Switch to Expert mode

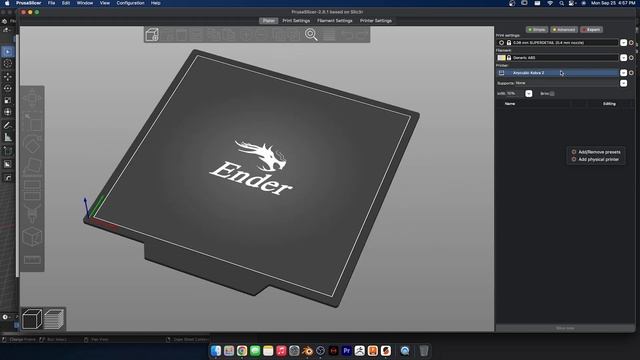[x=591, y=29]
